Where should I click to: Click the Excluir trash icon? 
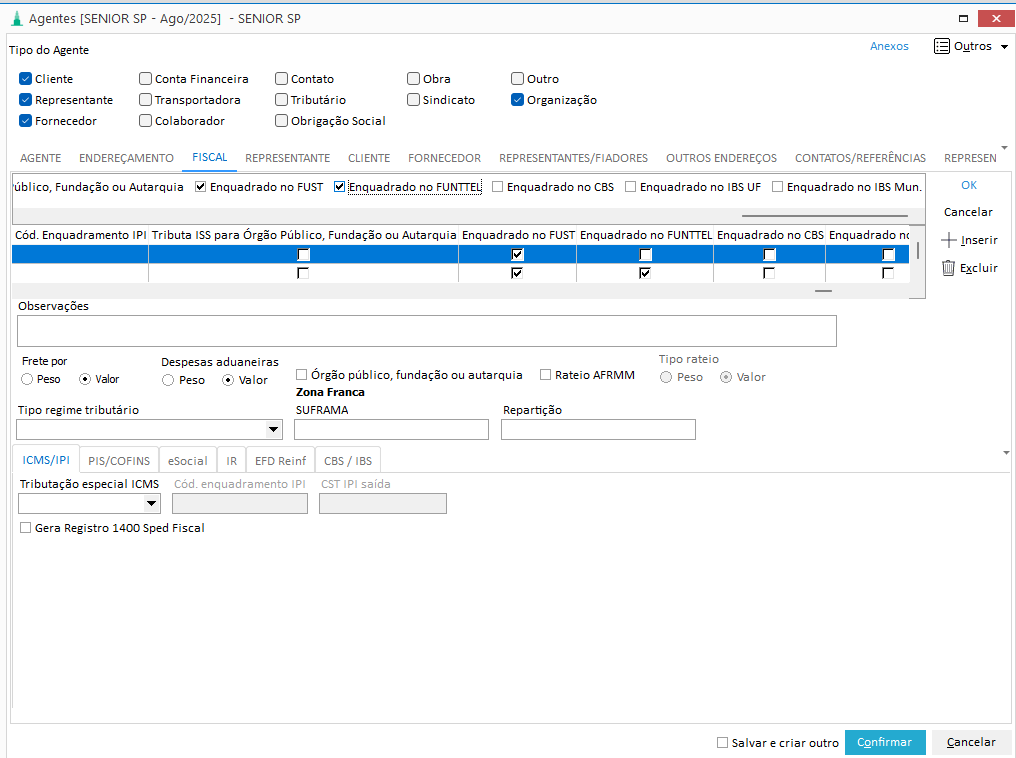pyautogui.click(x=948, y=268)
